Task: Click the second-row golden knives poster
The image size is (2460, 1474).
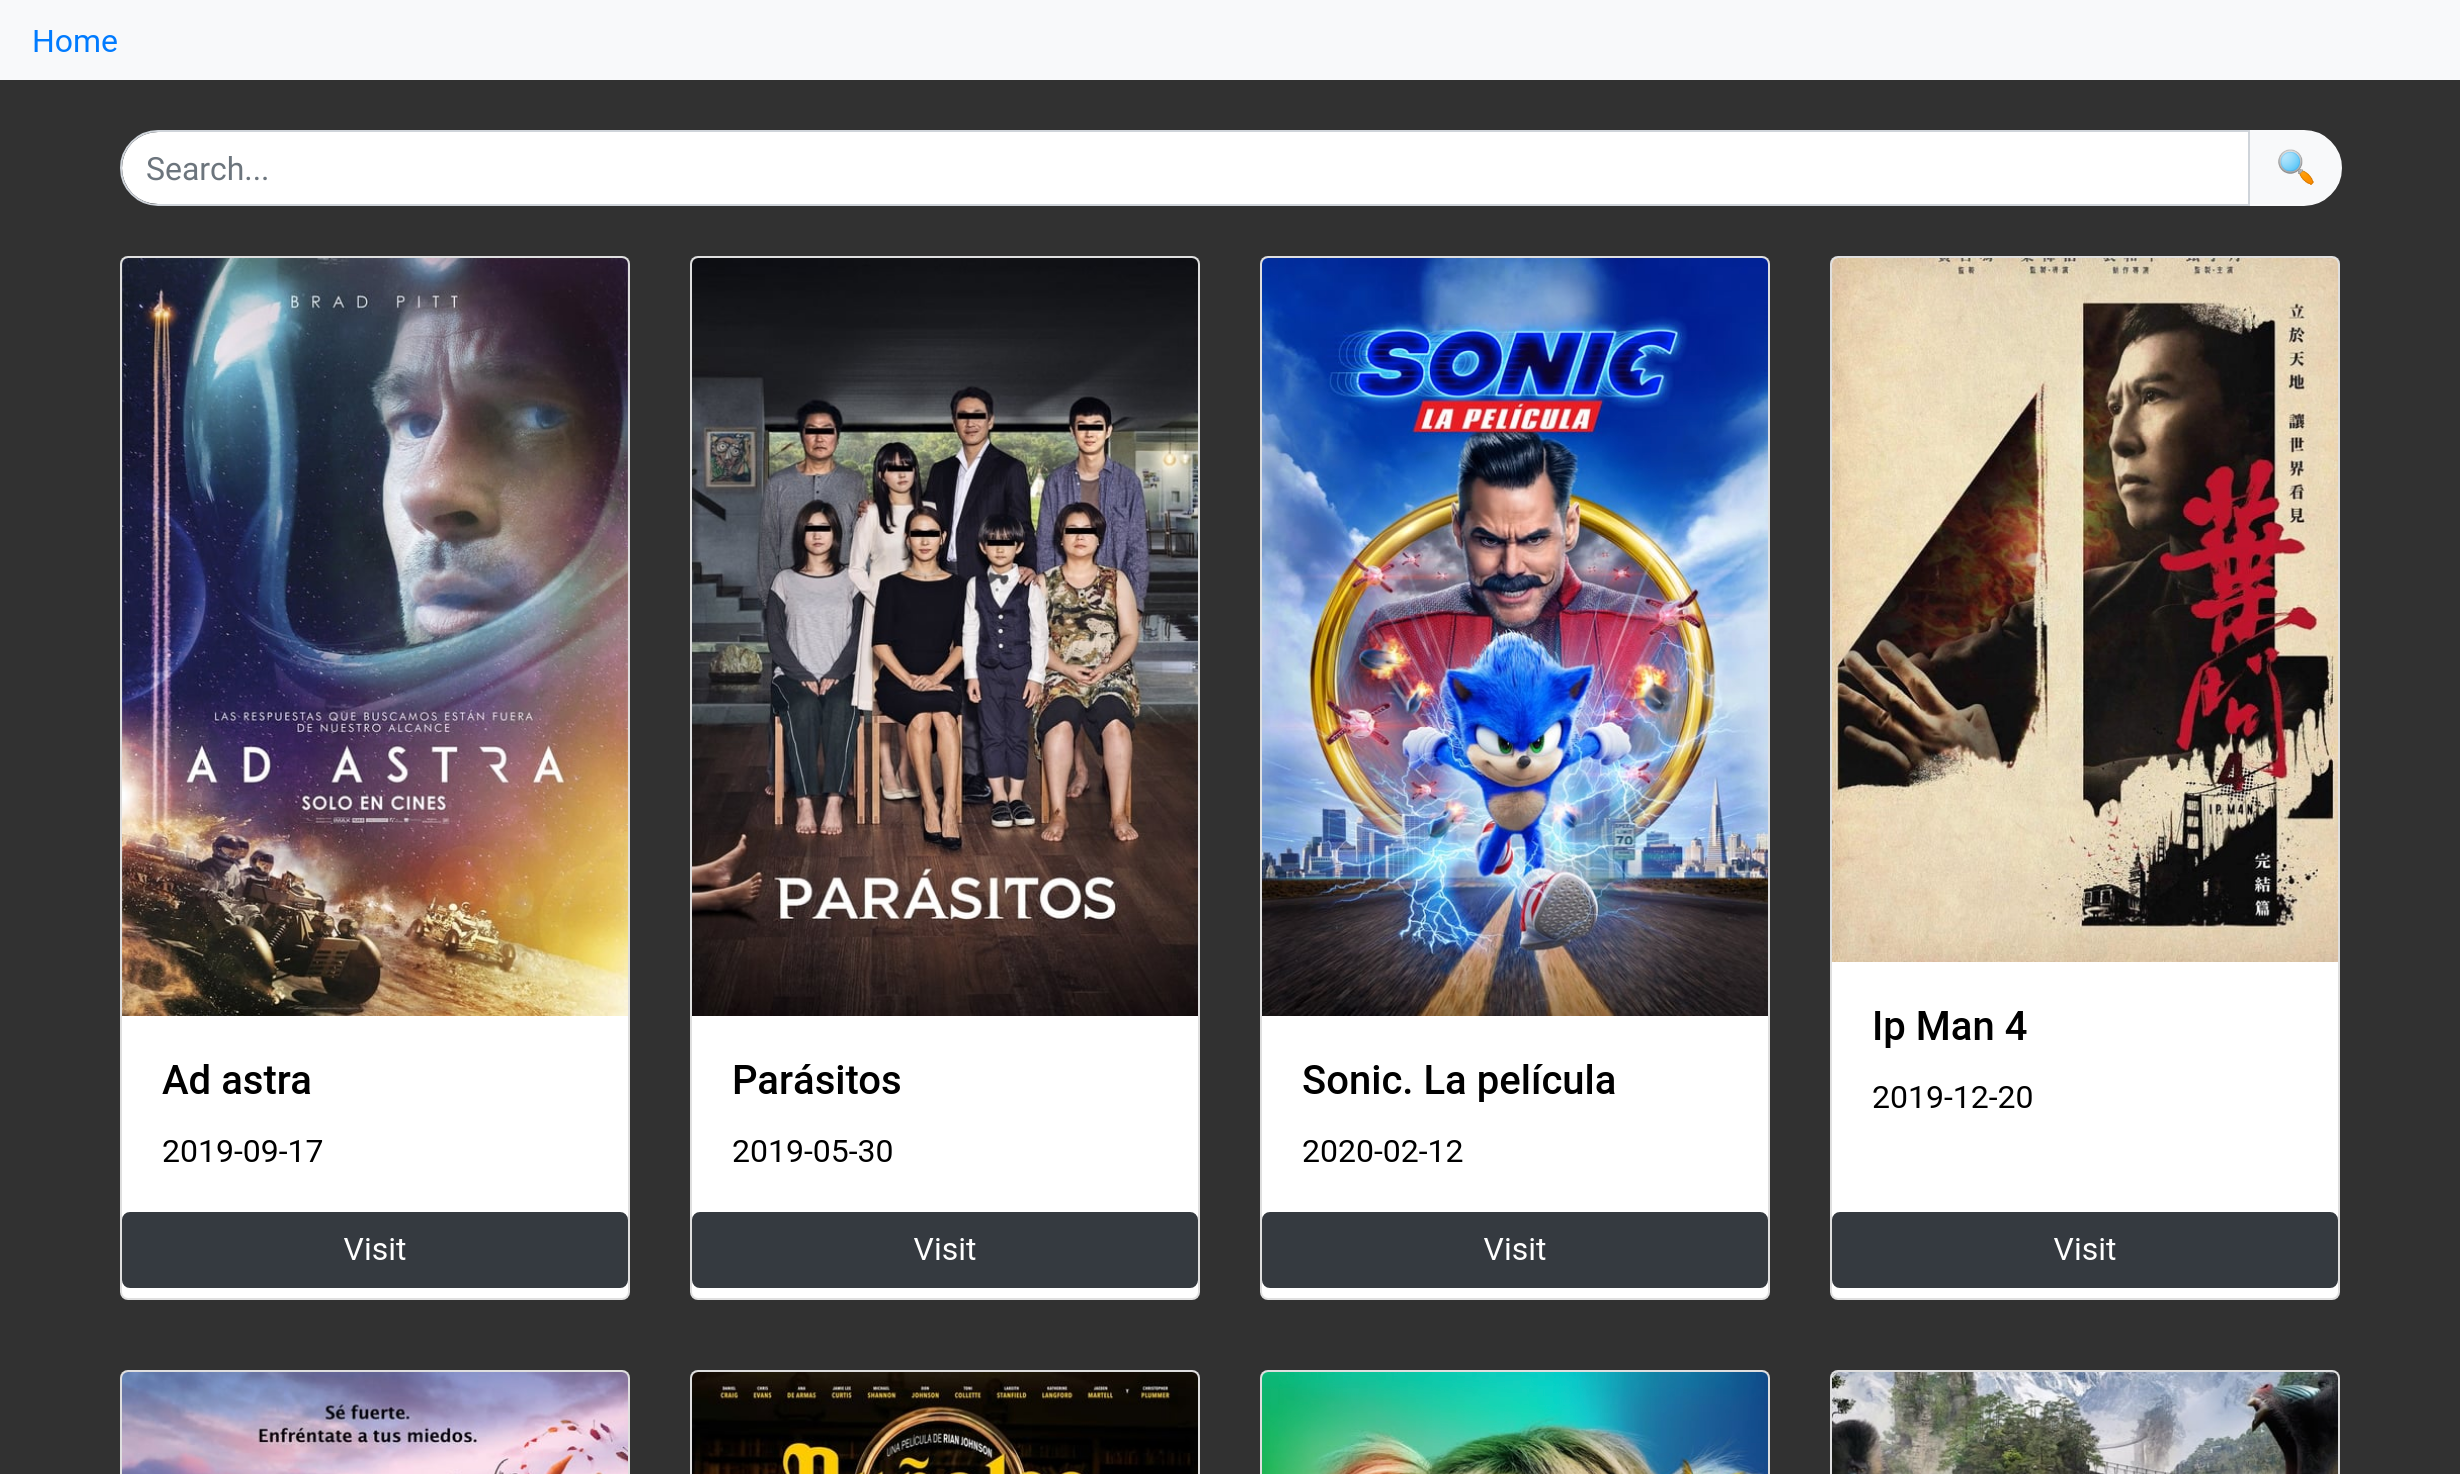Action: pyautogui.click(x=945, y=1422)
